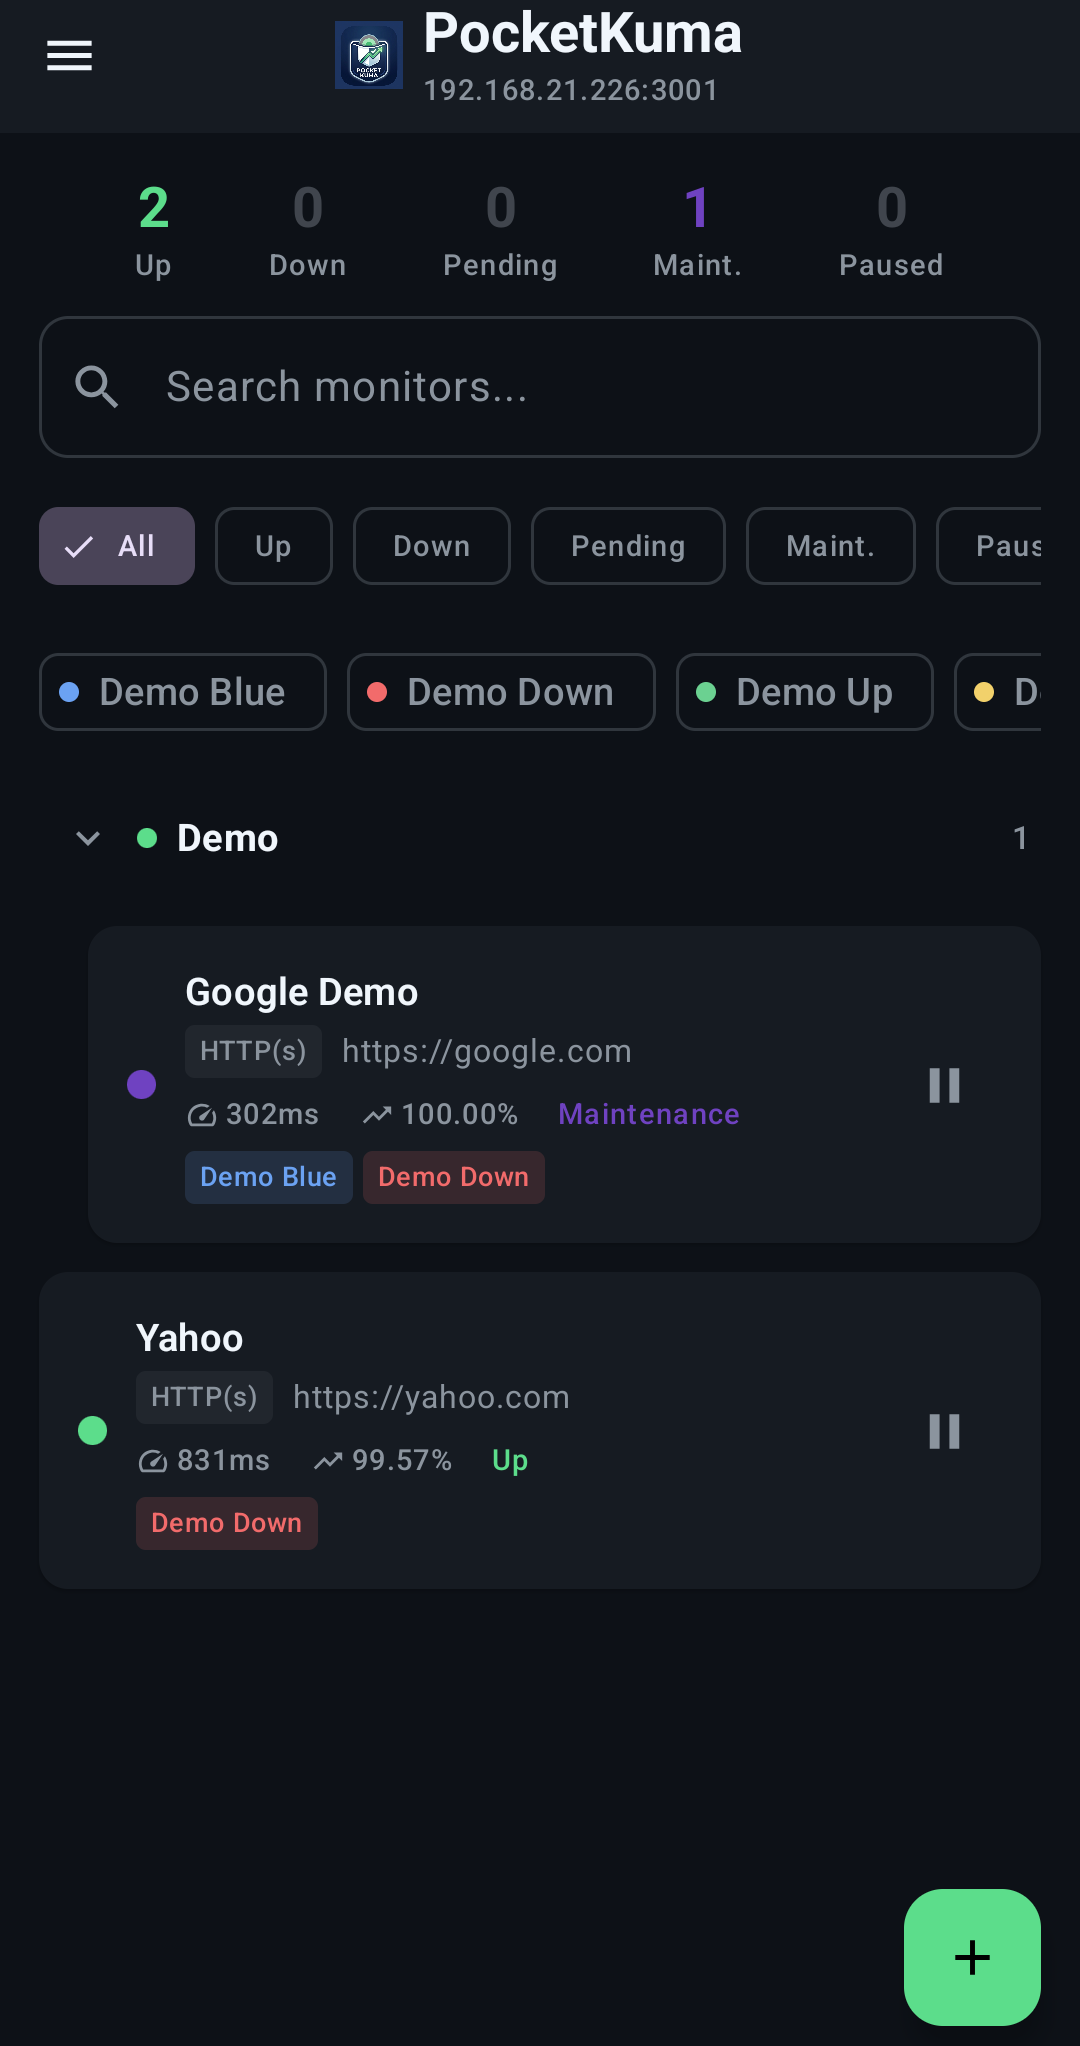Tap the 0 Down summary counter
Image resolution: width=1080 pixels, height=2046 pixels.
(x=308, y=230)
